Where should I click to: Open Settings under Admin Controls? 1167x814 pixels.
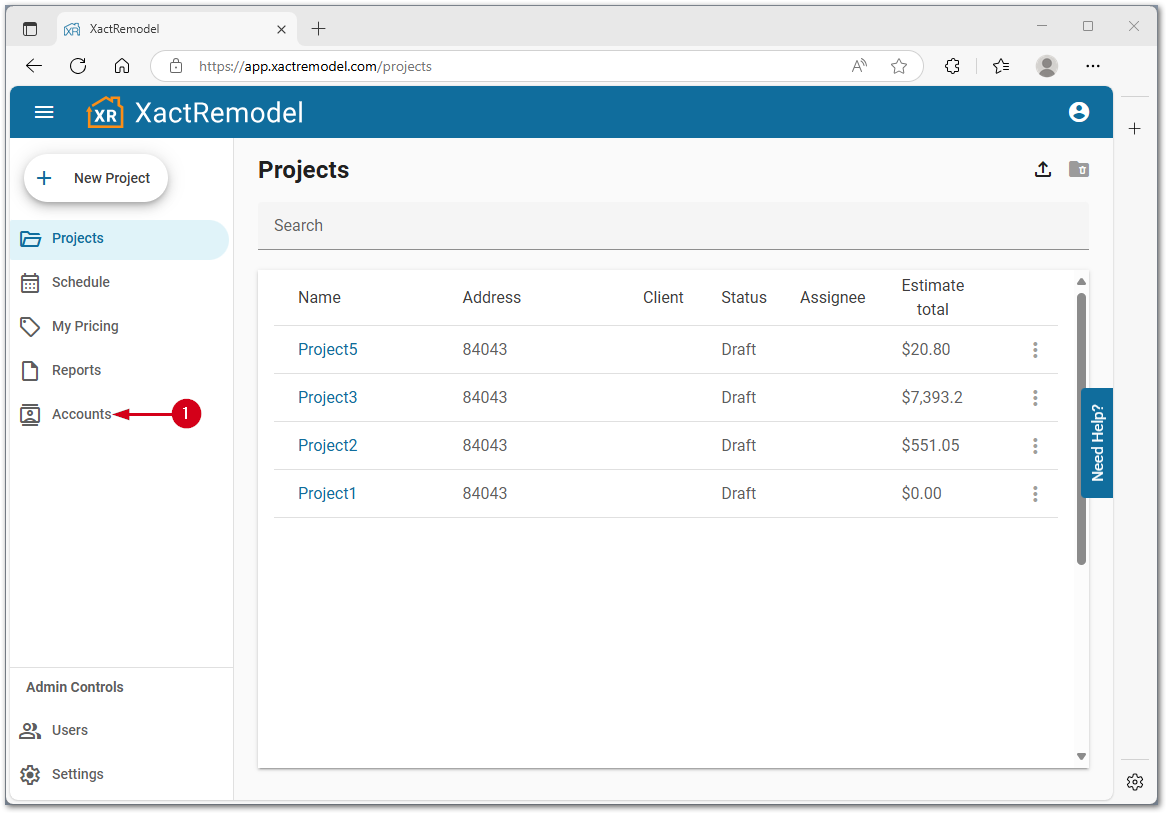pyautogui.click(x=77, y=775)
